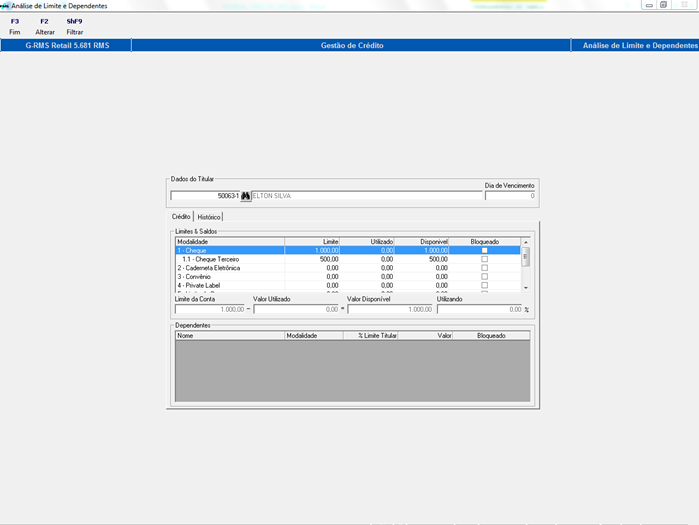Click the Gestão de Crédito header label
The height and width of the screenshot is (525, 699).
pyautogui.click(x=352, y=45)
